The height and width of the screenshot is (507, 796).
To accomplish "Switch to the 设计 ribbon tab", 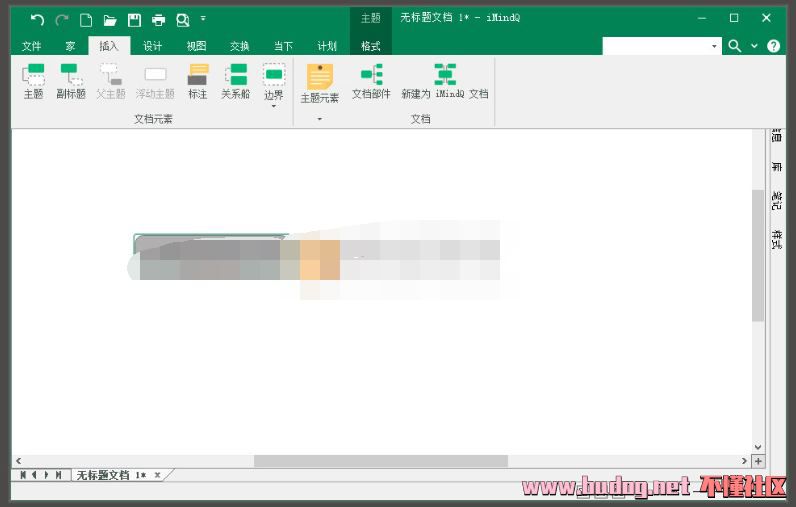I will 152,46.
